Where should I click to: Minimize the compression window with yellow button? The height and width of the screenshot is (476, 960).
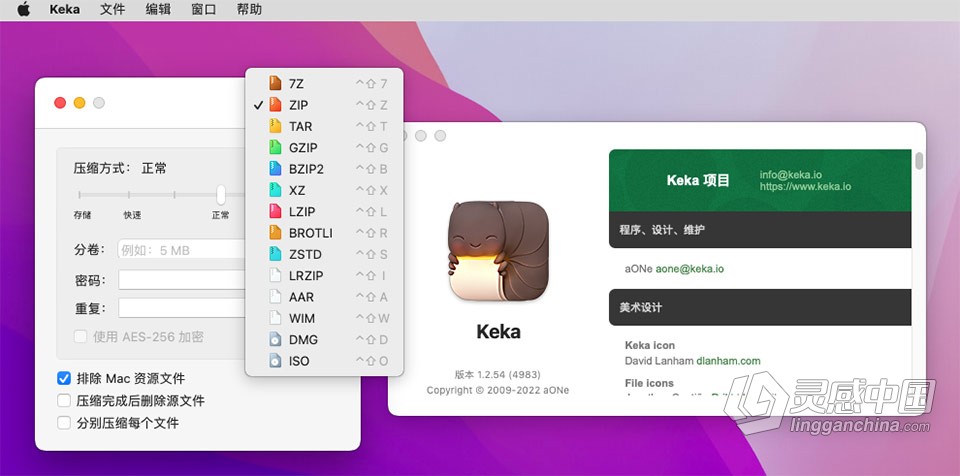click(80, 103)
